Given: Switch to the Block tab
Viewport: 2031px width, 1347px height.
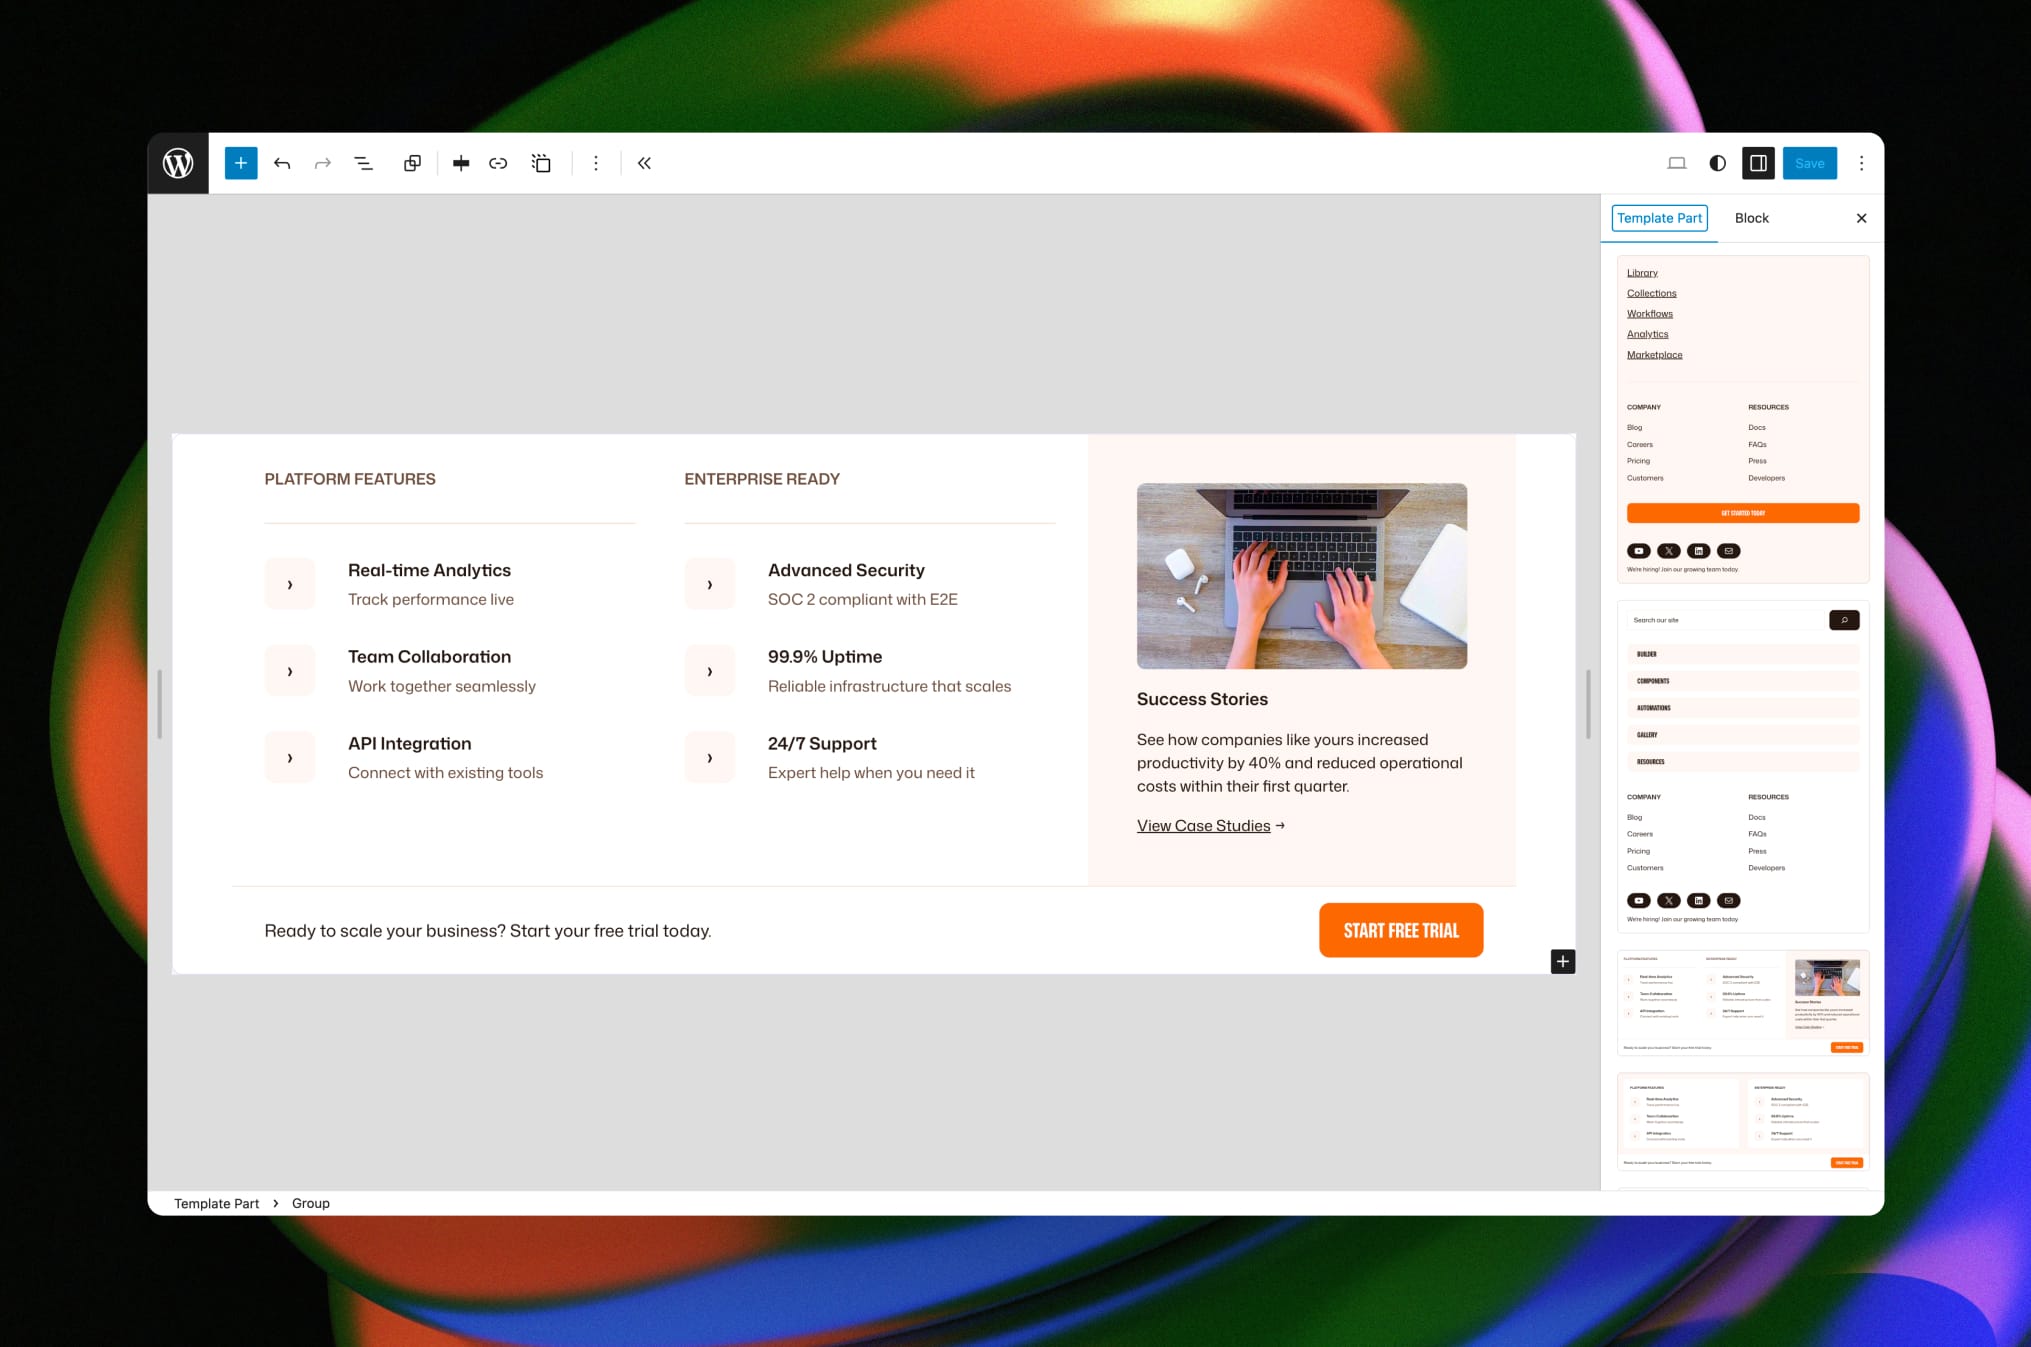Looking at the screenshot, I should pyautogui.click(x=1751, y=218).
